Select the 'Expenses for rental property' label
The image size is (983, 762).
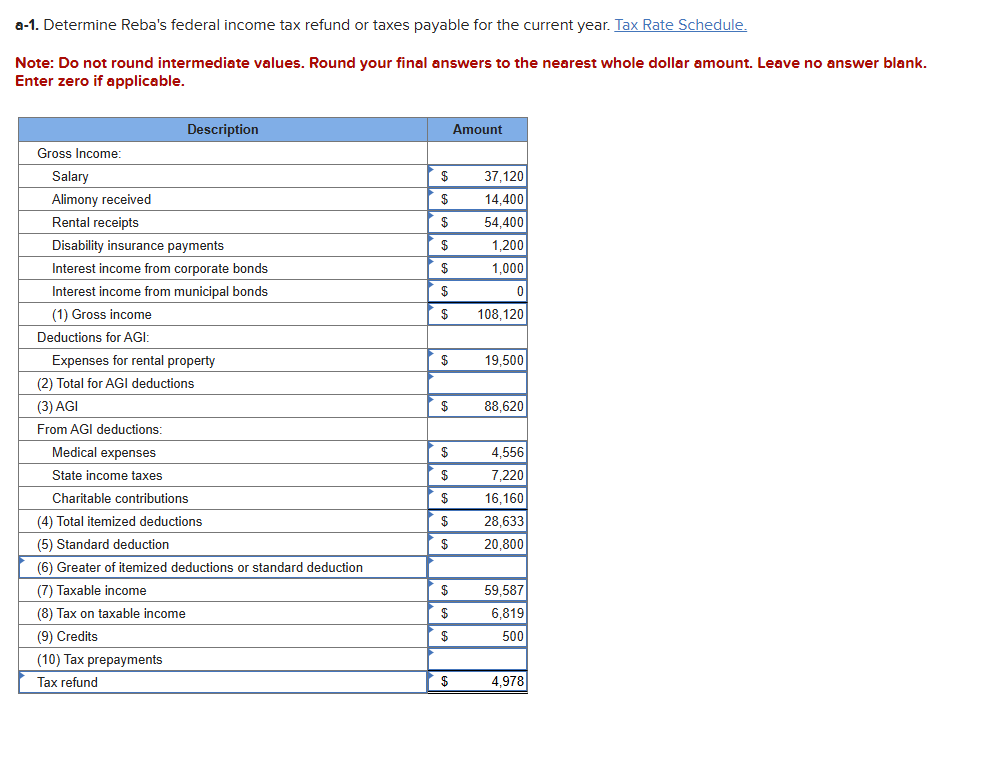134,361
